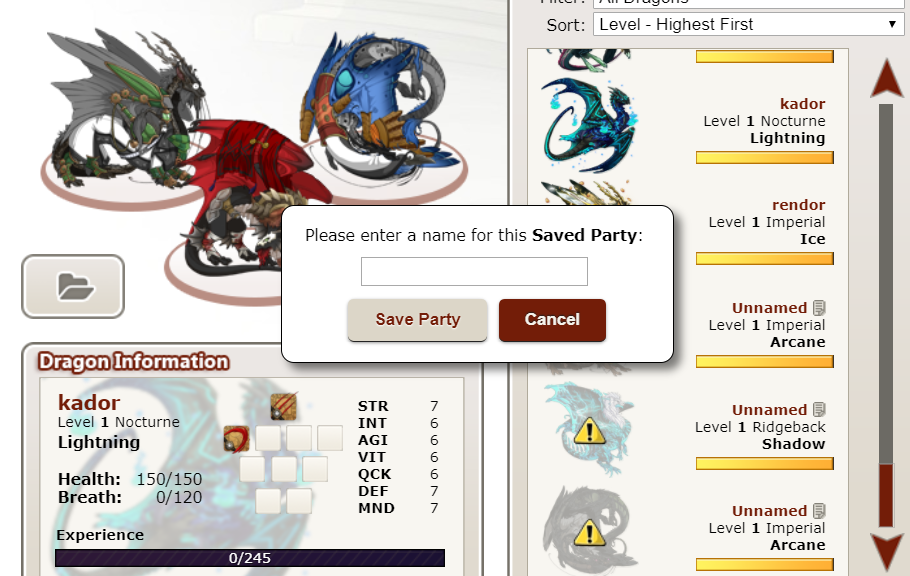Click kador's purple experience bar
910x576 pixels.
pyautogui.click(x=250, y=558)
